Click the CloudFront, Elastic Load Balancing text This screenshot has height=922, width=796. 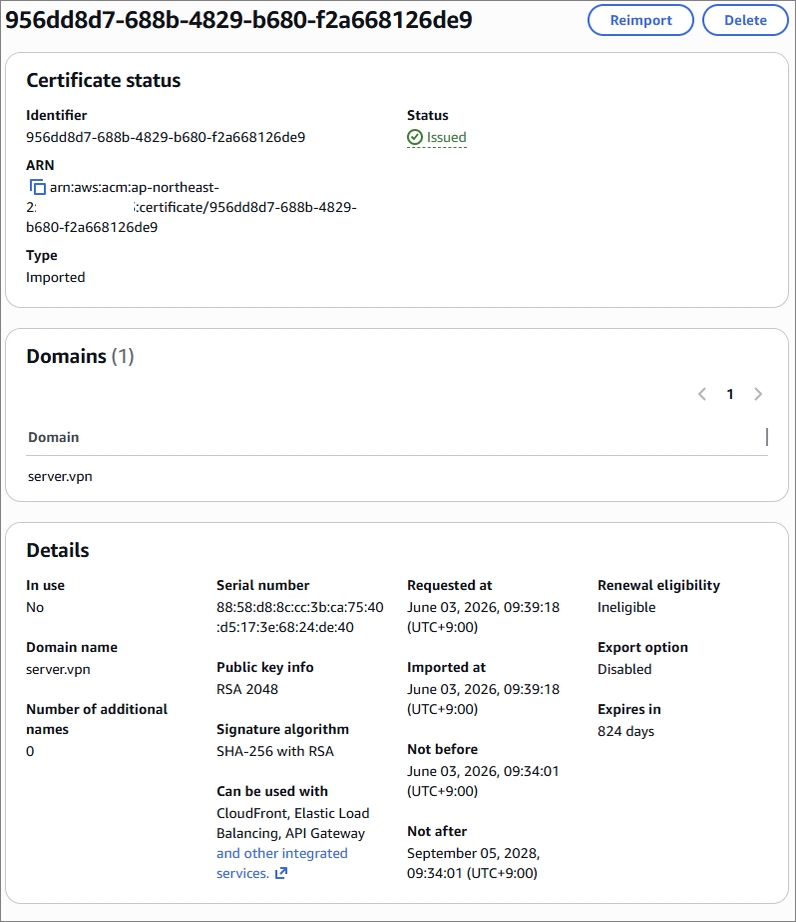pos(293,823)
